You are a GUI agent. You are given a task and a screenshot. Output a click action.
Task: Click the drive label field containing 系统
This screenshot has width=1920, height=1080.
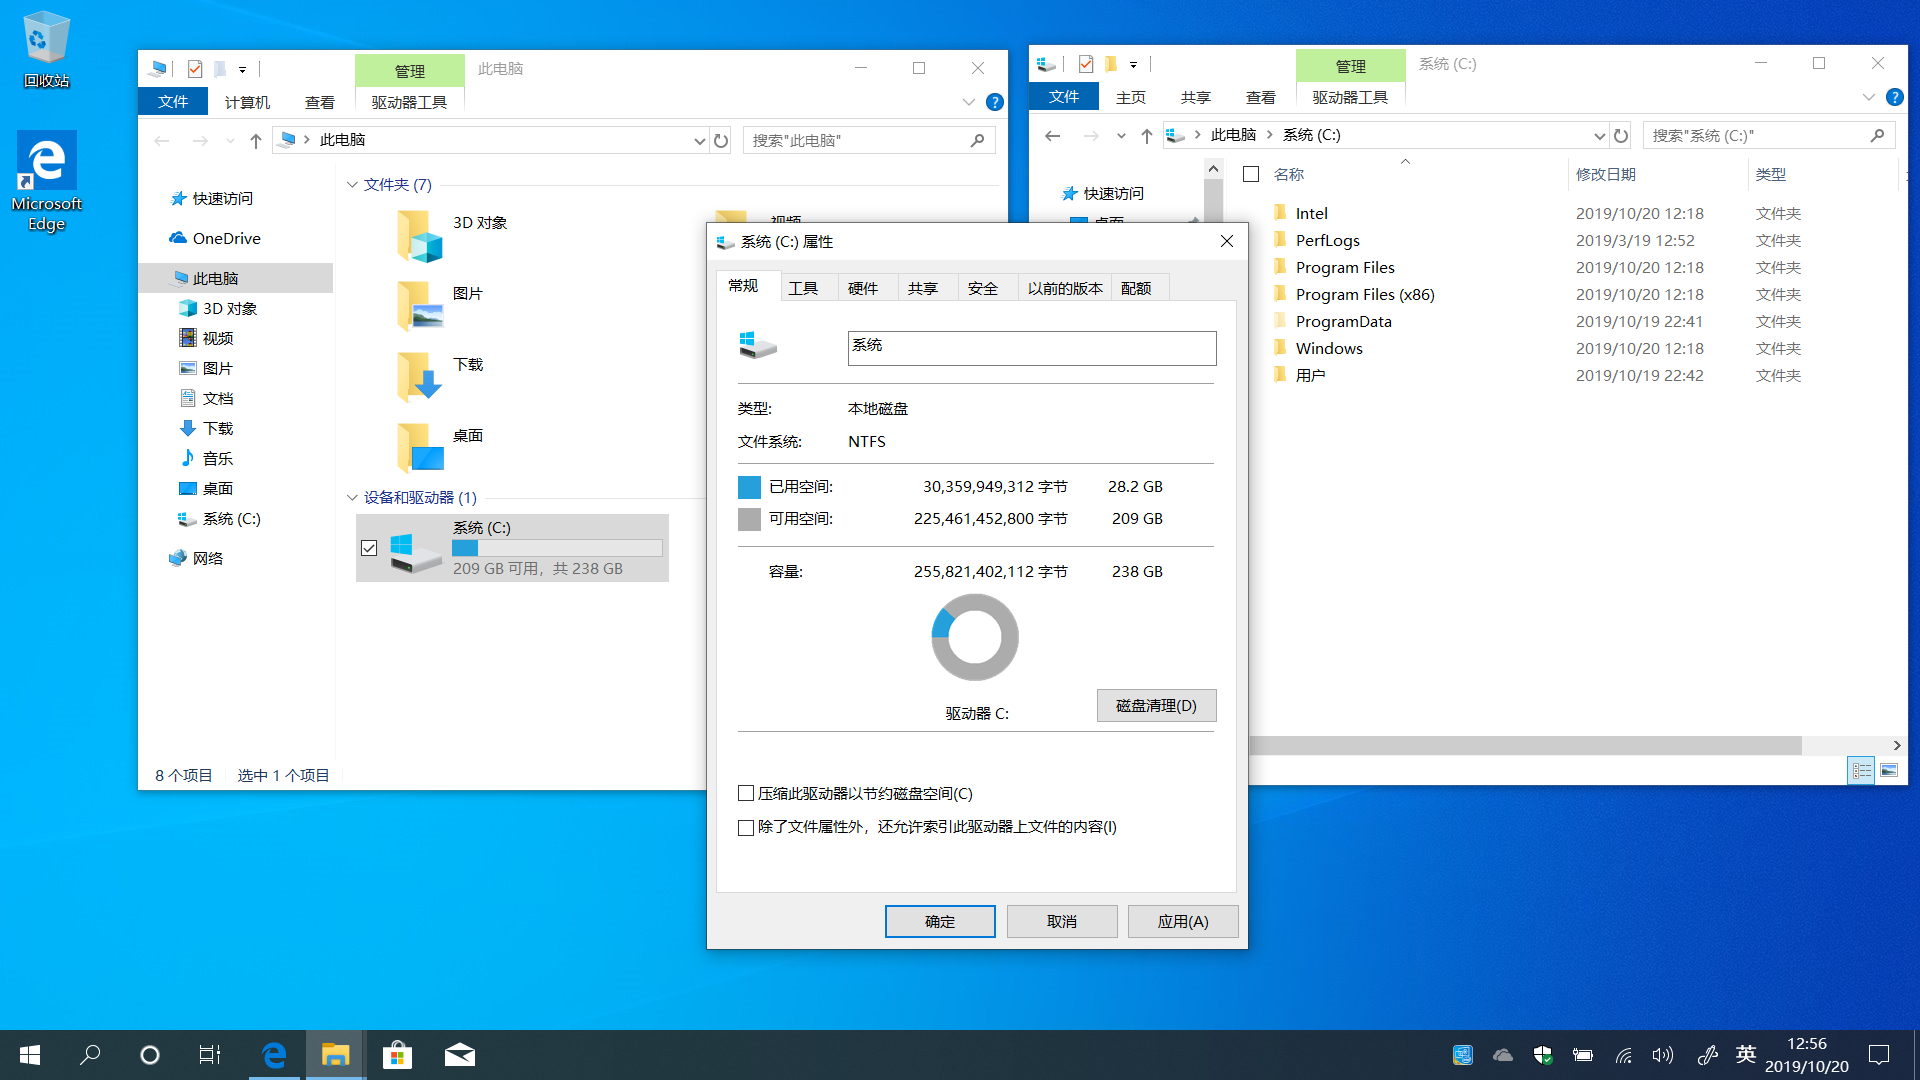[1032, 348]
